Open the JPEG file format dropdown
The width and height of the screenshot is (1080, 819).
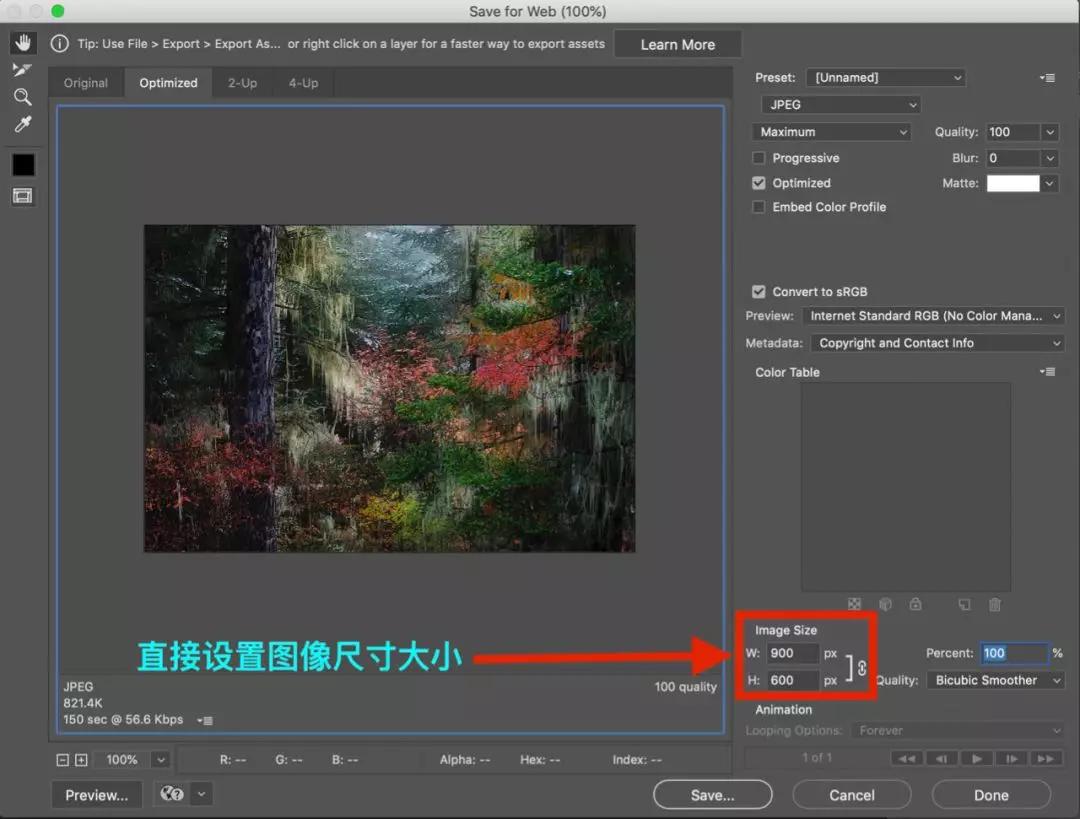click(x=840, y=105)
